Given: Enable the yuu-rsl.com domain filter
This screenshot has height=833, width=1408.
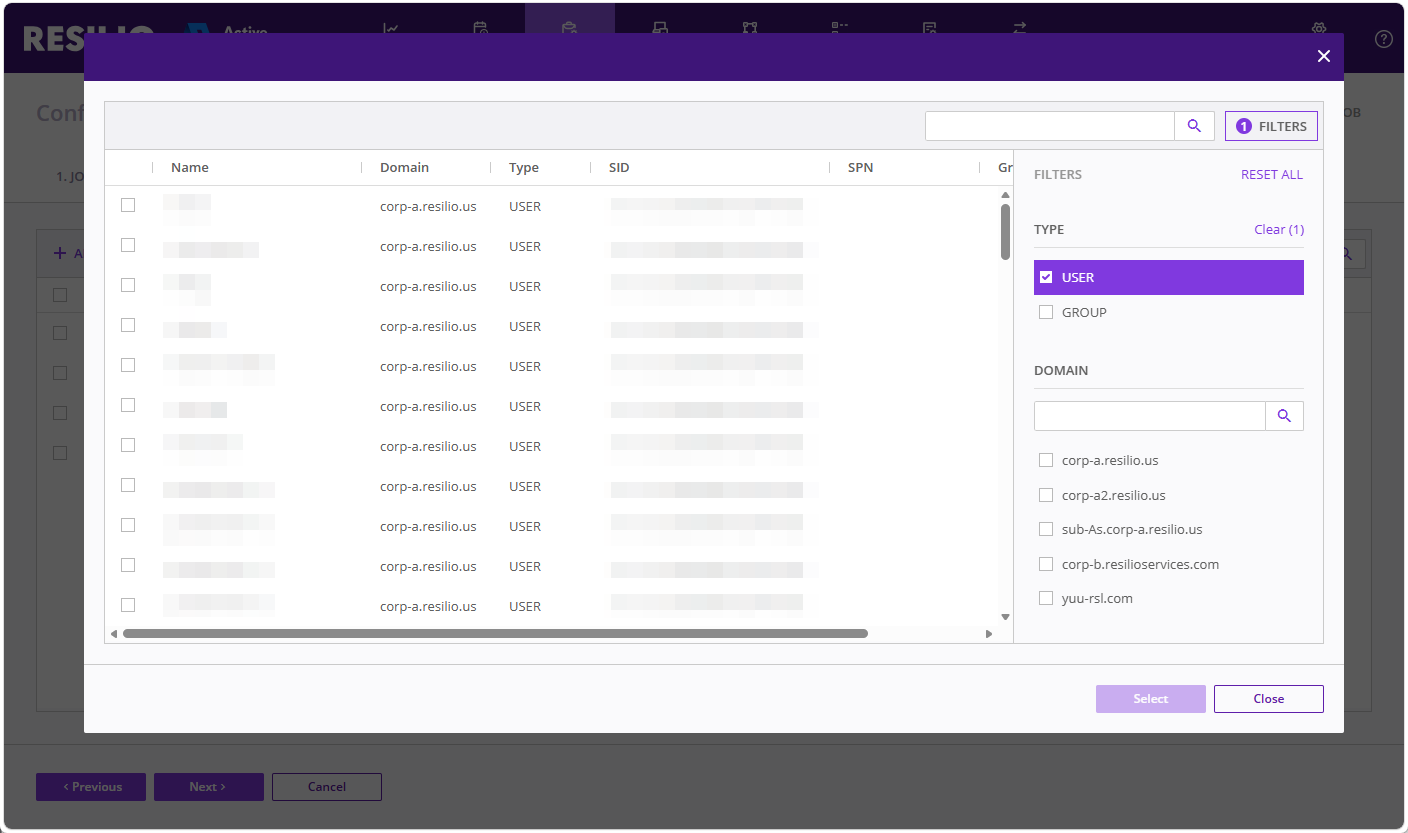Looking at the screenshot, I should (x=1046, y=598).
